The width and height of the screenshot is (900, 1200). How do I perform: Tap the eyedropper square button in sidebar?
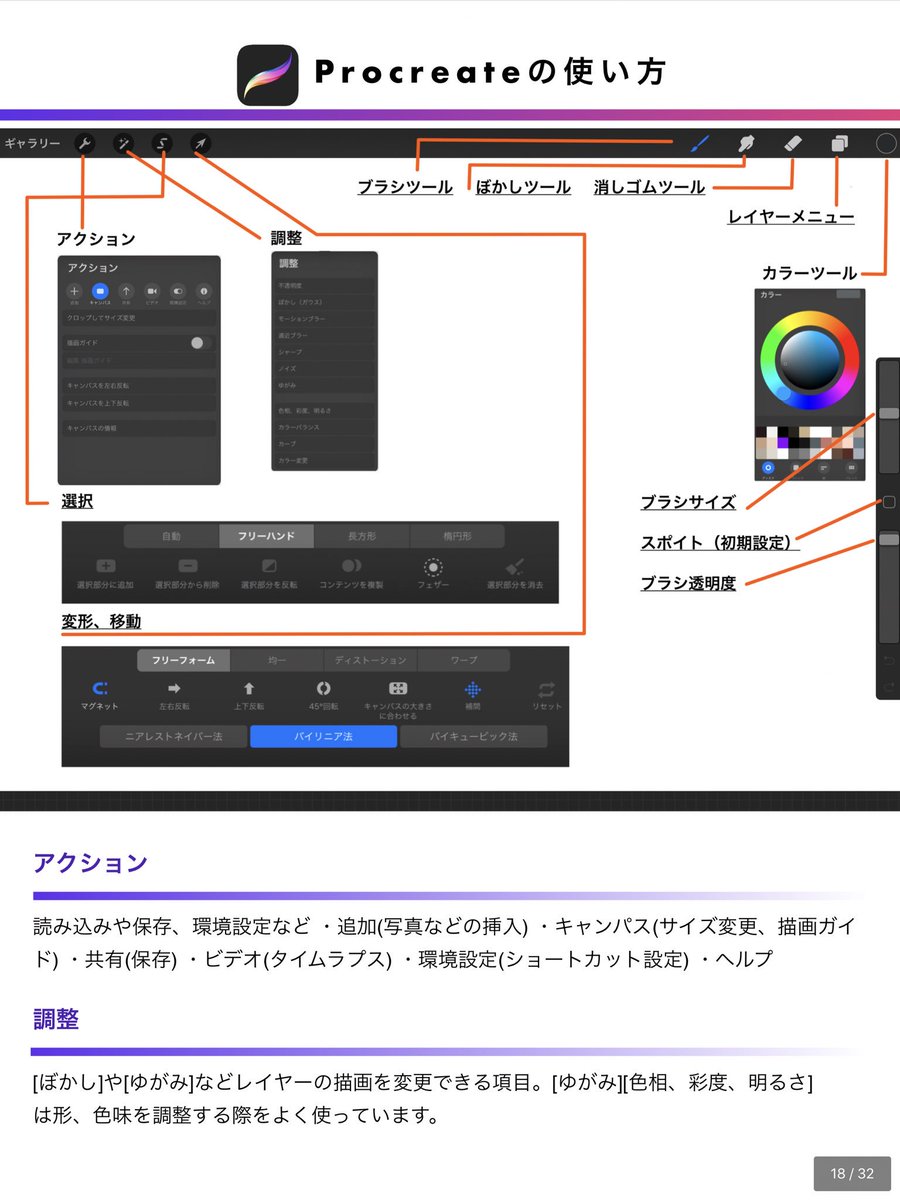coord(889,502)
